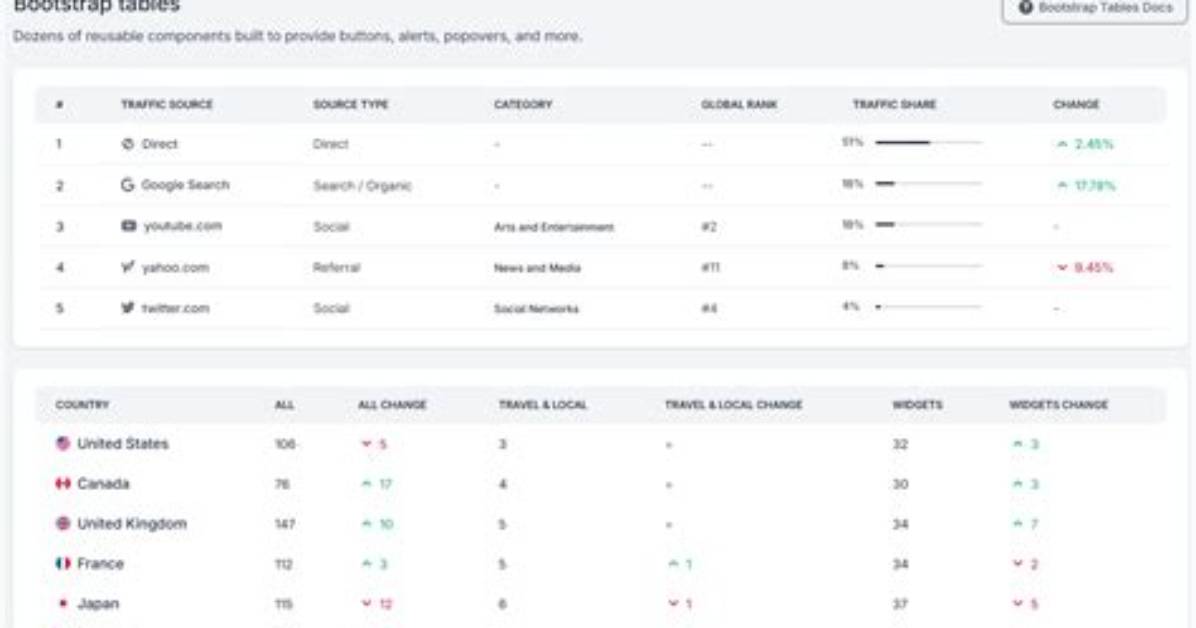Click the Source Type column header
Screen dimensions: 1196x628
pyautogui.click(x=350, y=105)
